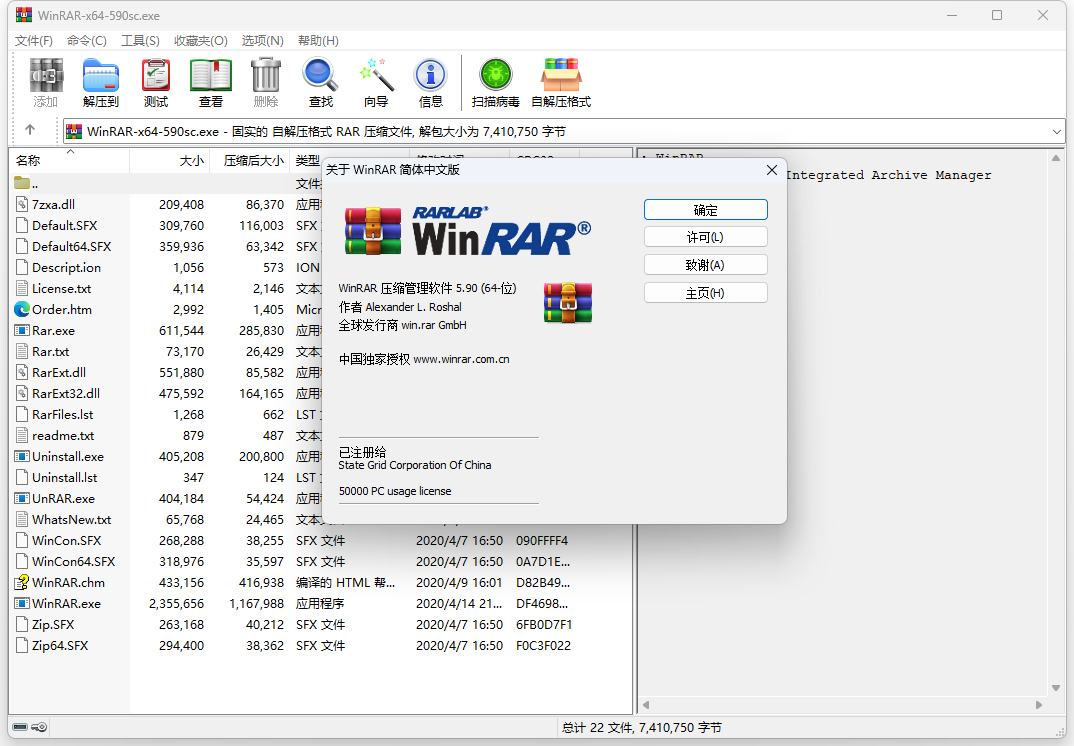Select the file Uninstall.lst
This screenshot has width=1074, height=746.
pyautogui.click(x=64, y=477)
